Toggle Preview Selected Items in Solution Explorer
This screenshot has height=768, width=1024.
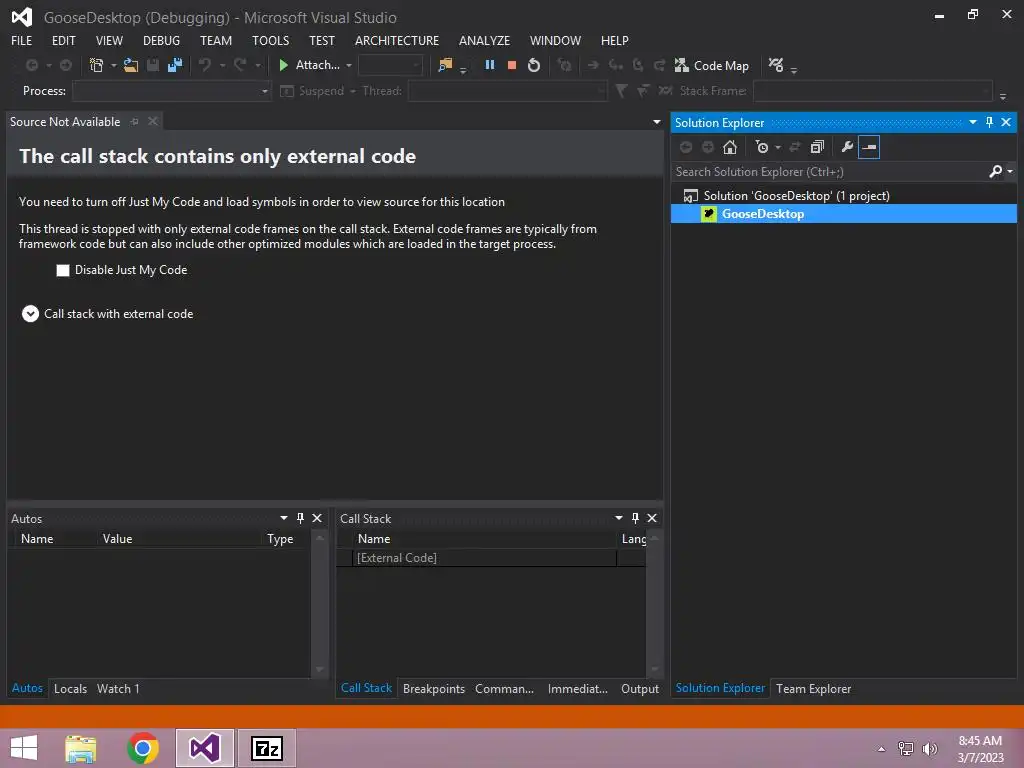(x=869, y=147)
